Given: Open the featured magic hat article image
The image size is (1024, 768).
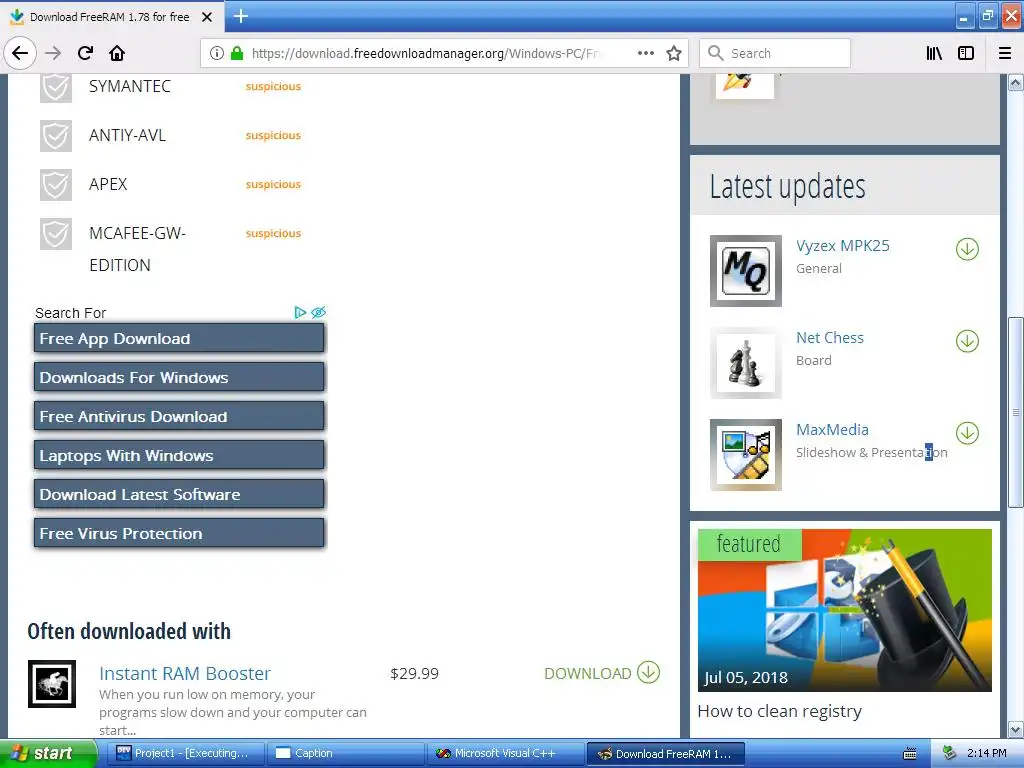Looking at the screenshot, I should (x=844, y=610).
